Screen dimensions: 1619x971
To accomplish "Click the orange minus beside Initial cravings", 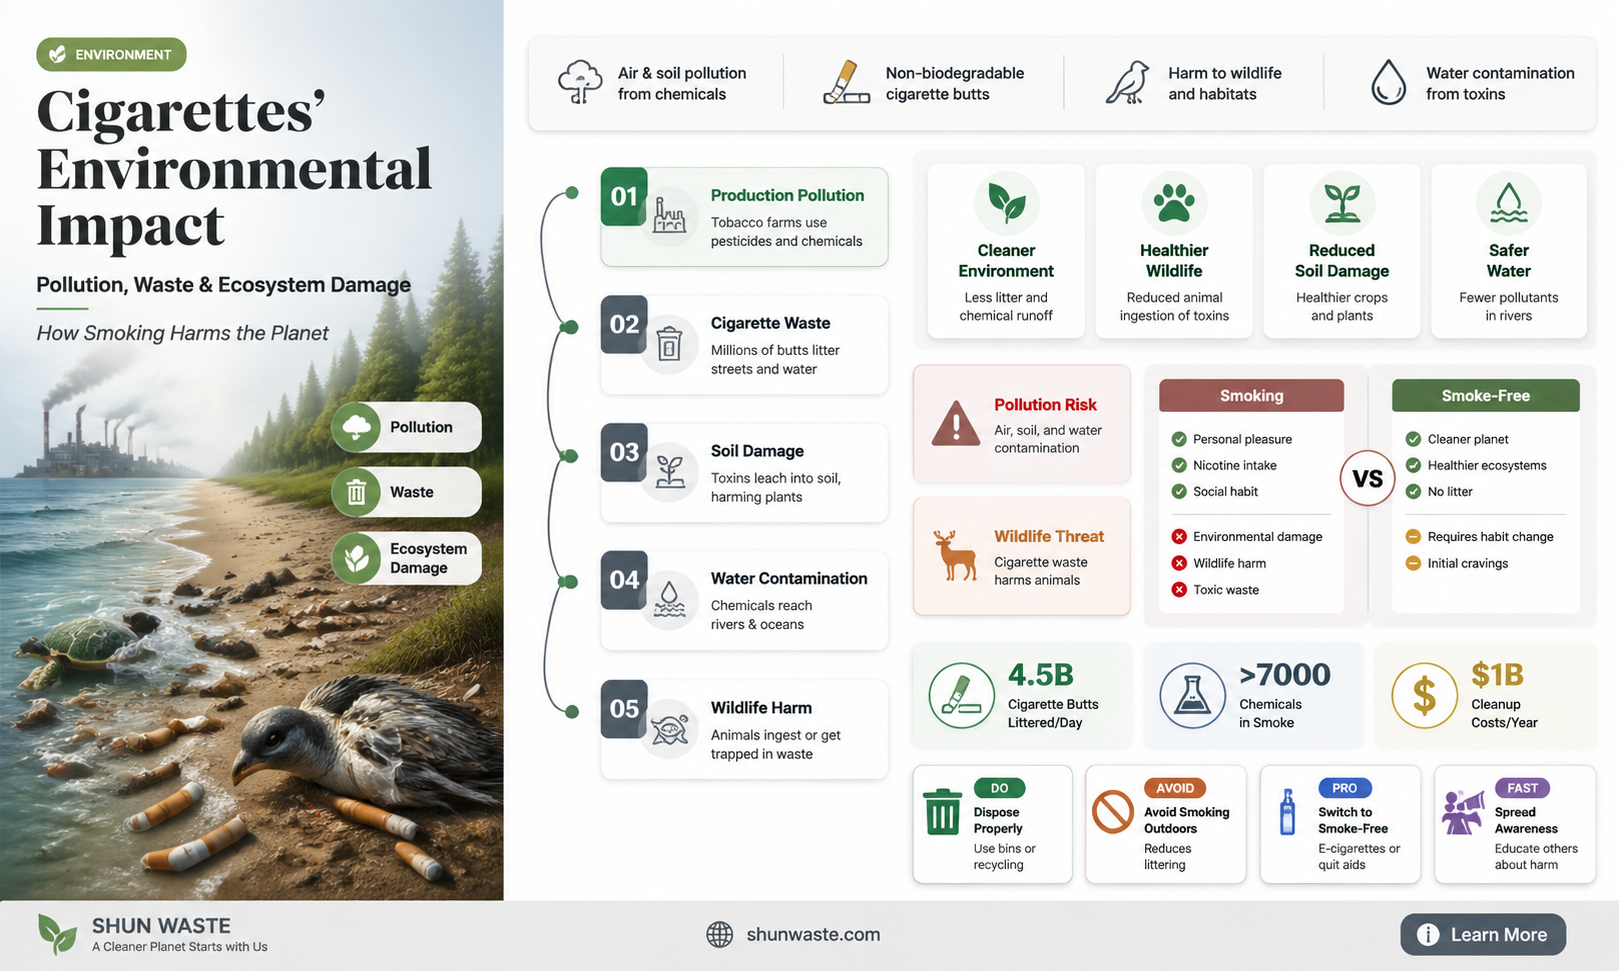I will (1413, 563).
